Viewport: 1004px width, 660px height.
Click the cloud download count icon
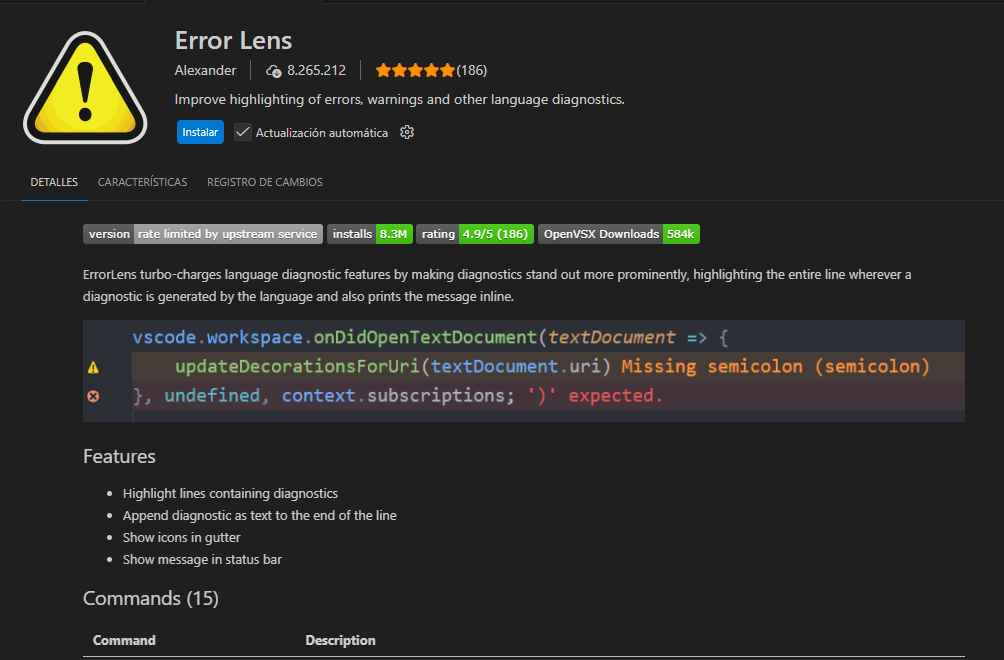[273, 71]
